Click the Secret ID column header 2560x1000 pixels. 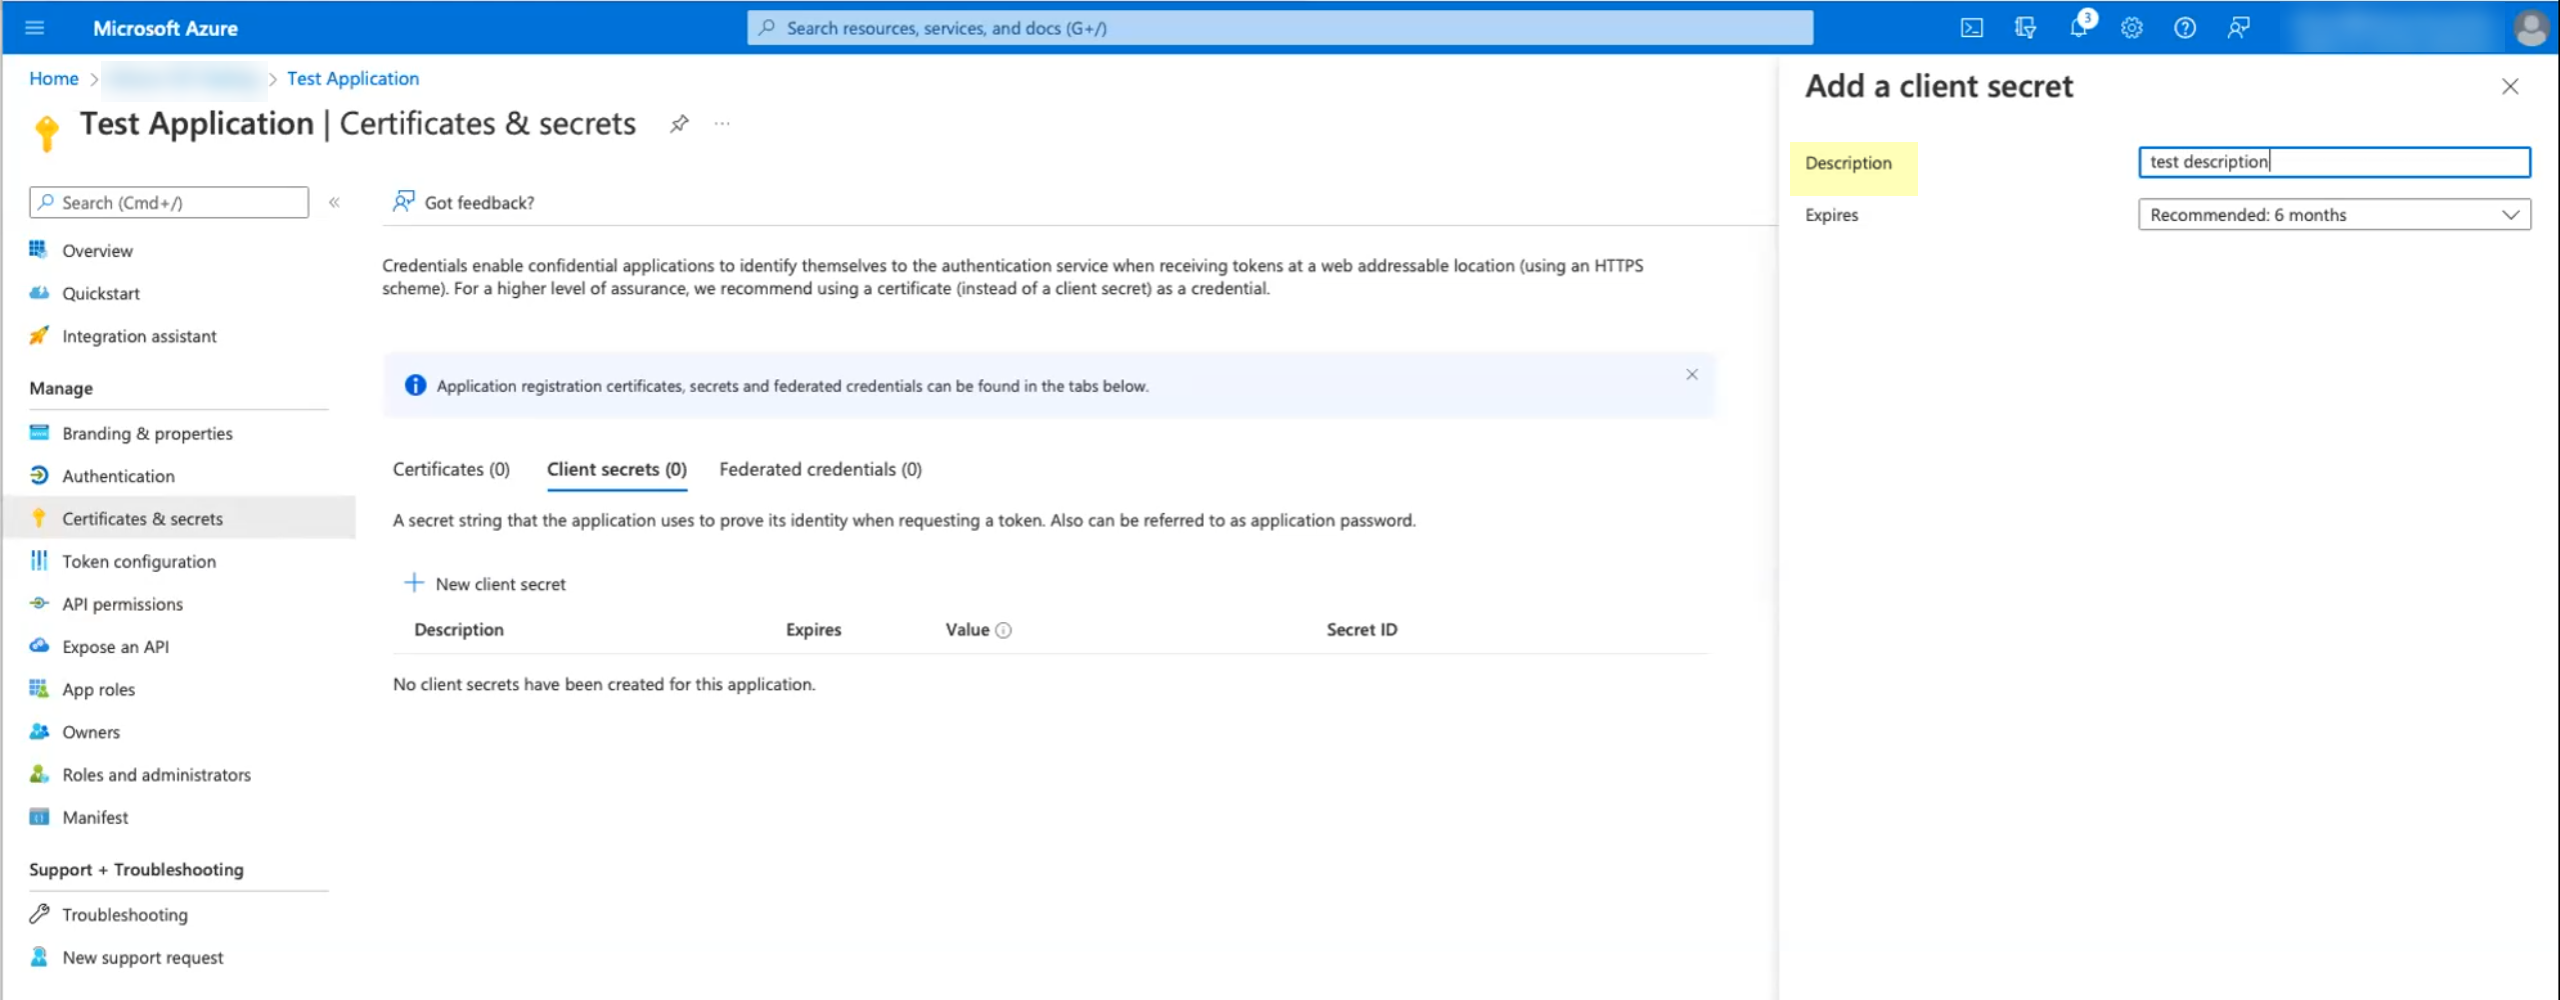pyautogui.click(x=1362, y=630)
